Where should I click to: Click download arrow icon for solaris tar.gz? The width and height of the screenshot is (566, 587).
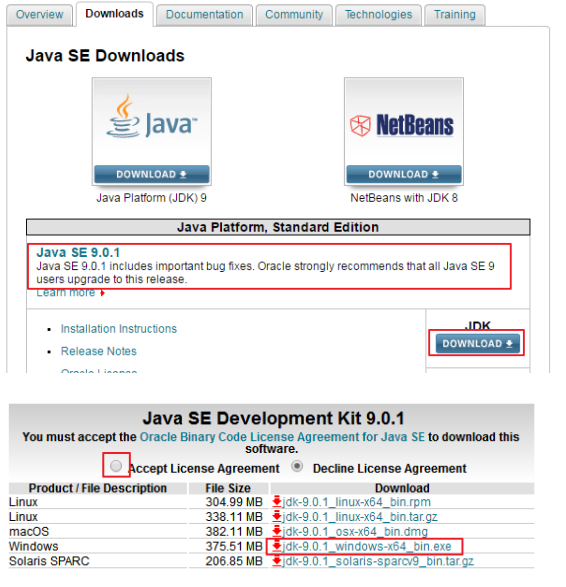[277, 560]
